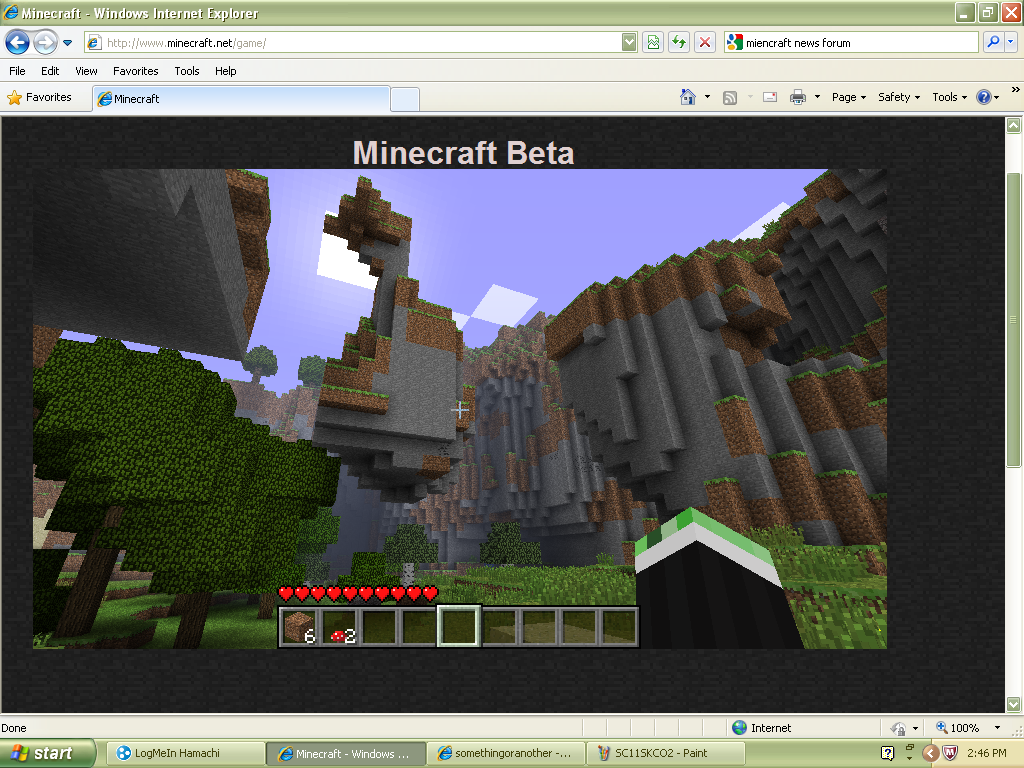Expand the address bar URL history dropdown
The image size is (1024, 768).
click(x=629, y=43)
